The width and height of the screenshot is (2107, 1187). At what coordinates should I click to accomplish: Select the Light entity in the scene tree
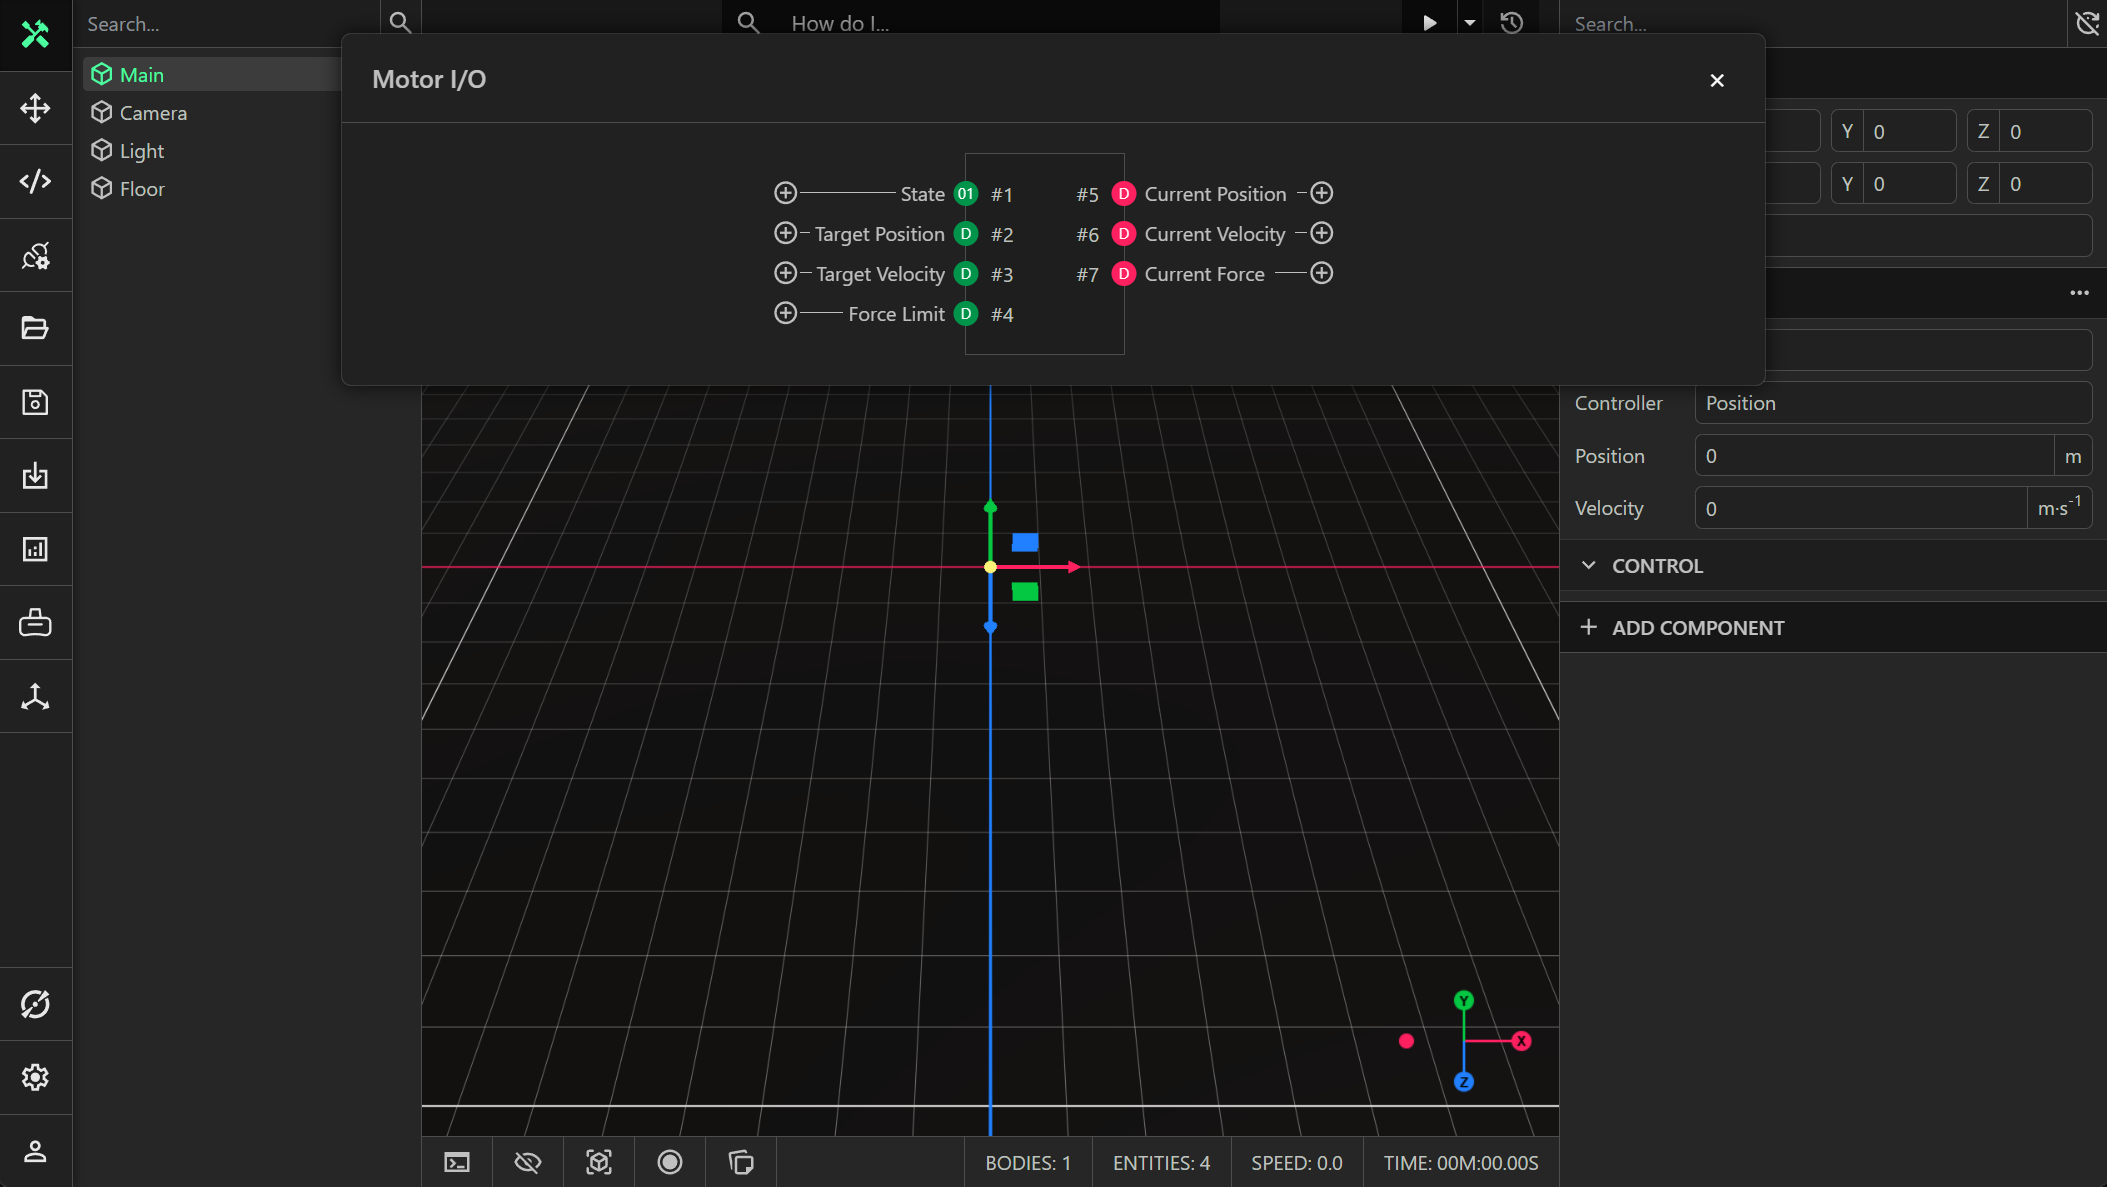tap(141, 150)
